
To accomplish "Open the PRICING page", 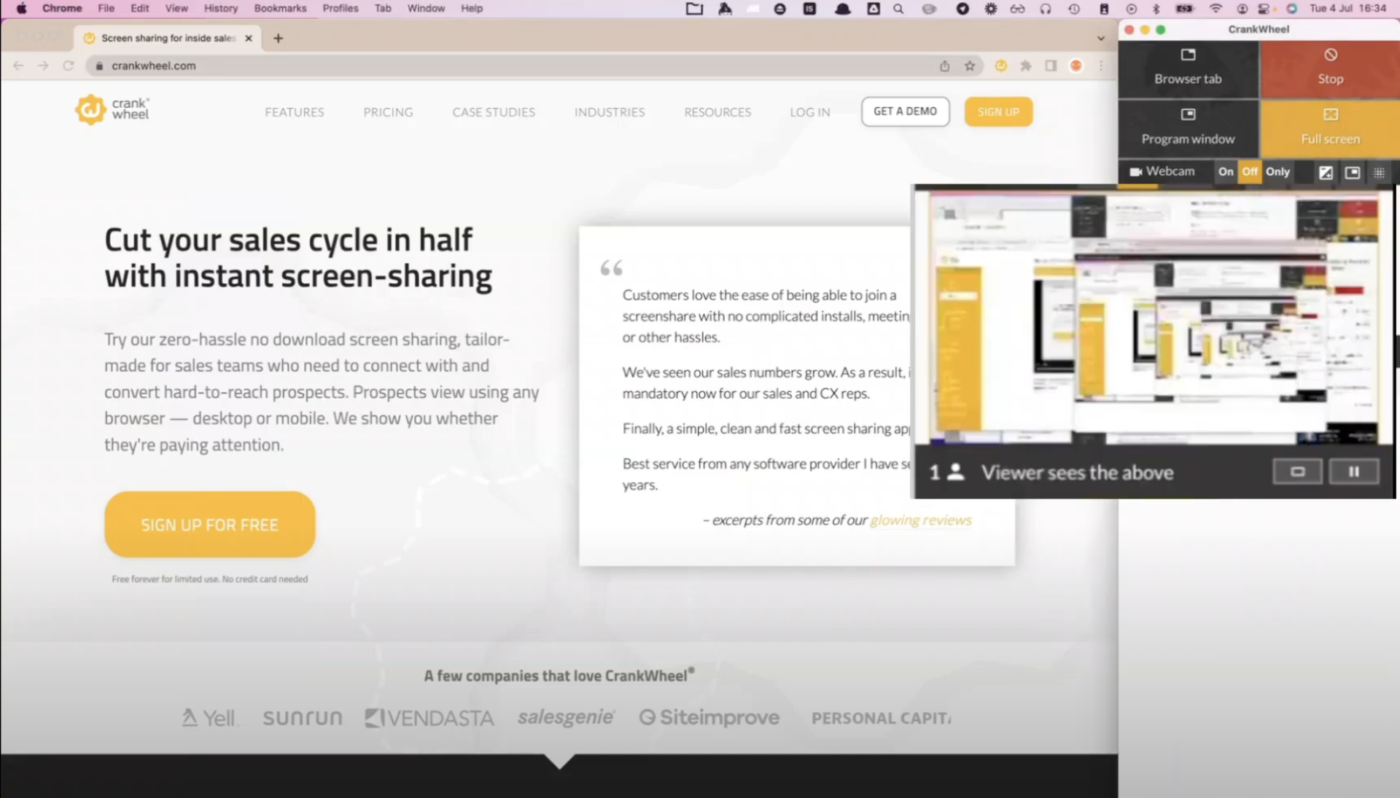I will [388, 112].
